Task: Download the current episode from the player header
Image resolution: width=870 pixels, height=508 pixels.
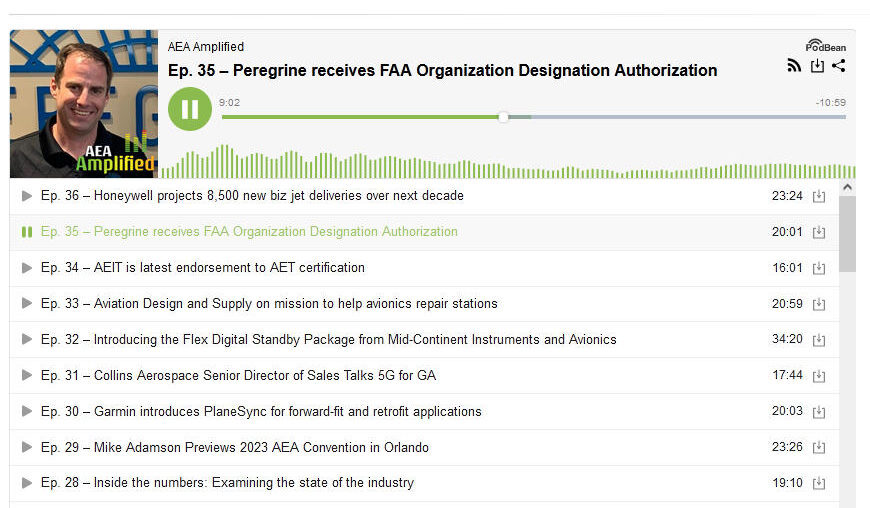Action: pyautogui.click(x=817, y=66)
